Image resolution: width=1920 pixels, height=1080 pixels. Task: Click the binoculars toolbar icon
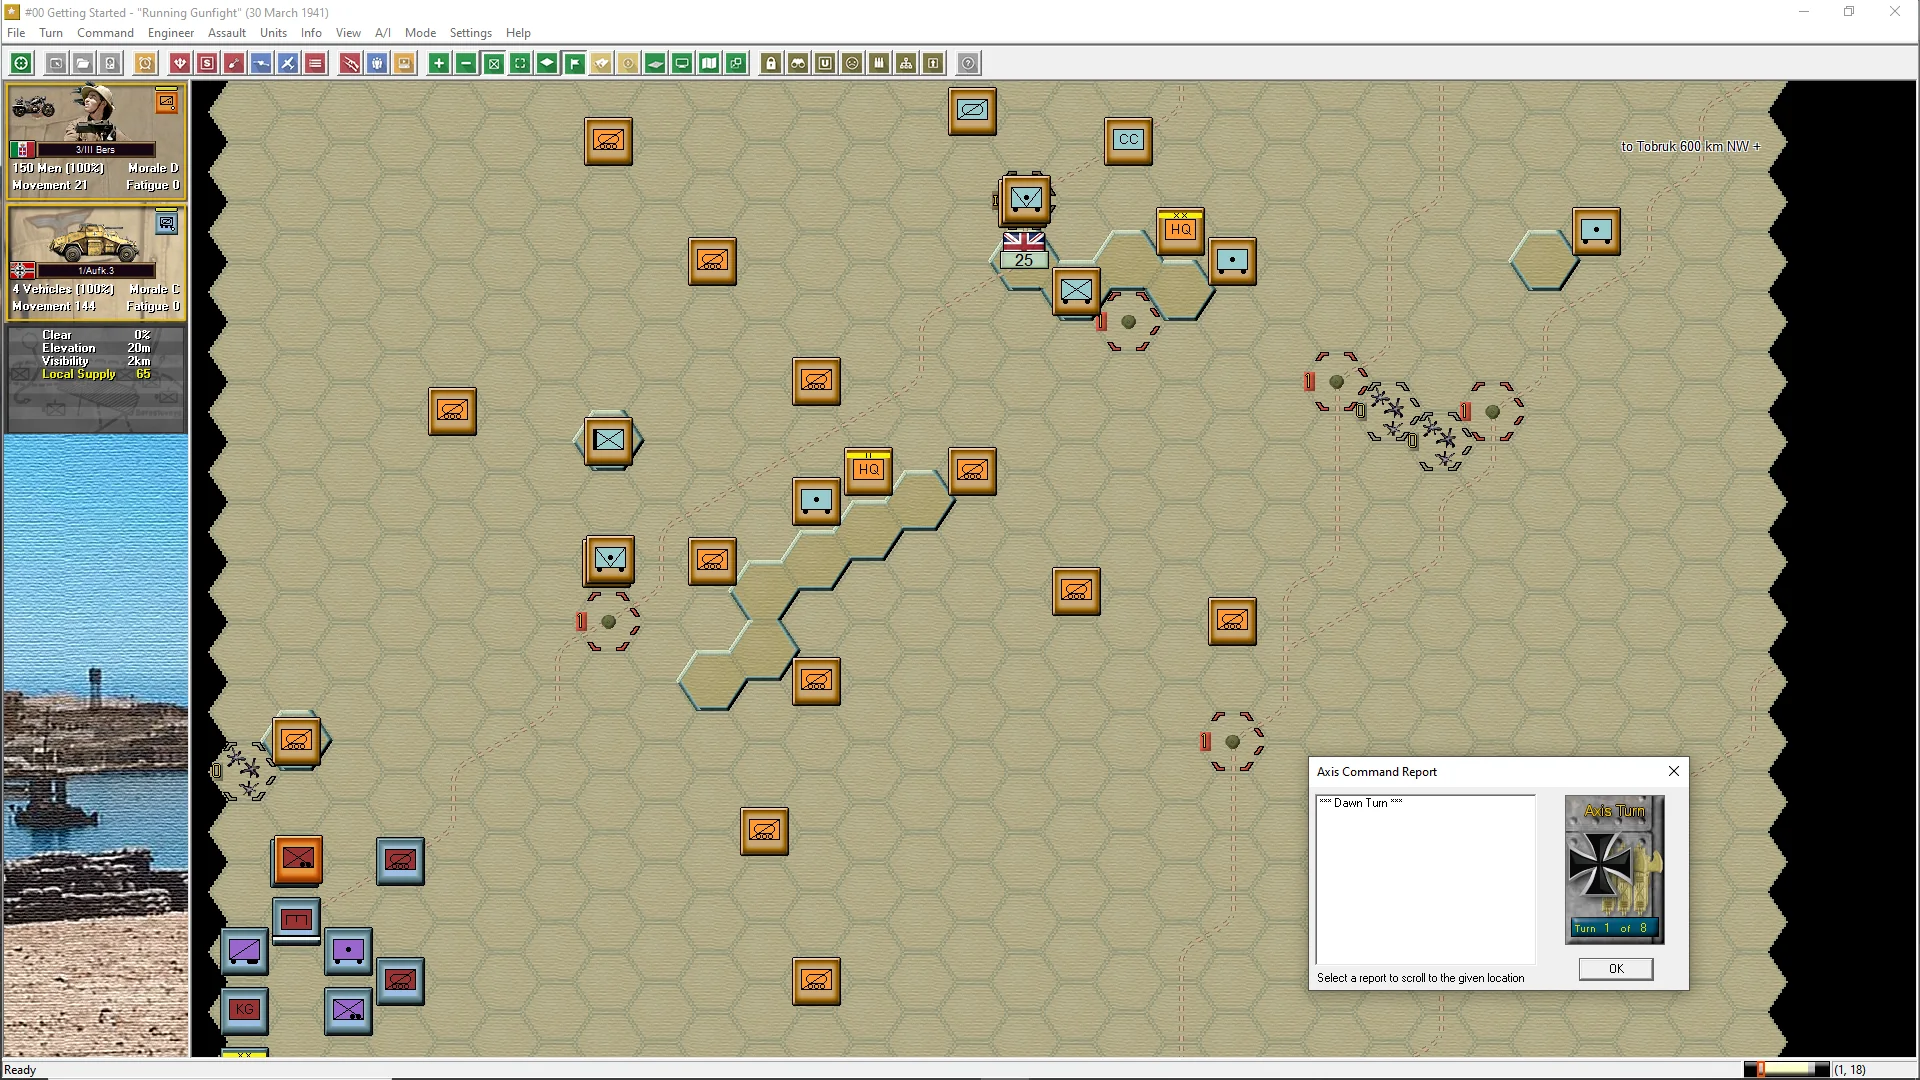coord(798,63)
